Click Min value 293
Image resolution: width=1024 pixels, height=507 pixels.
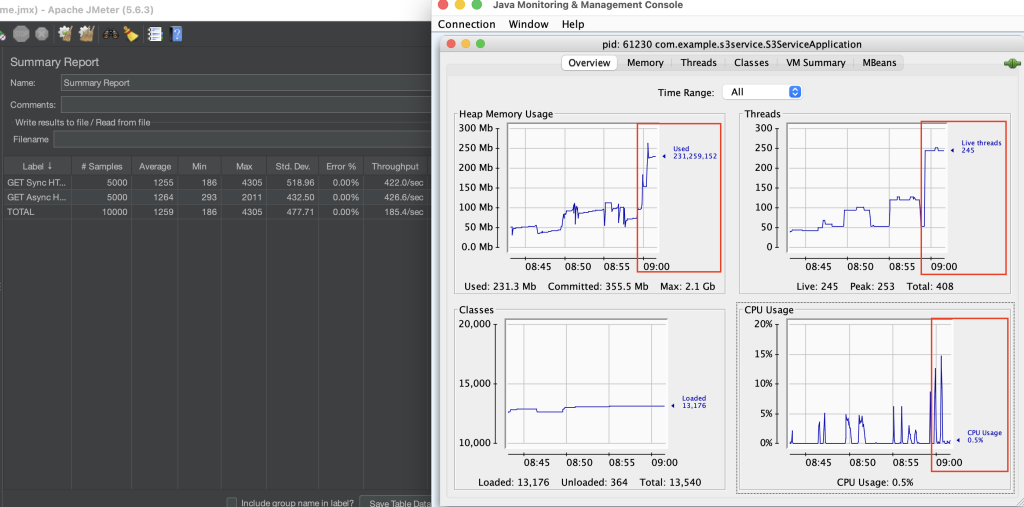coord(210,197)
